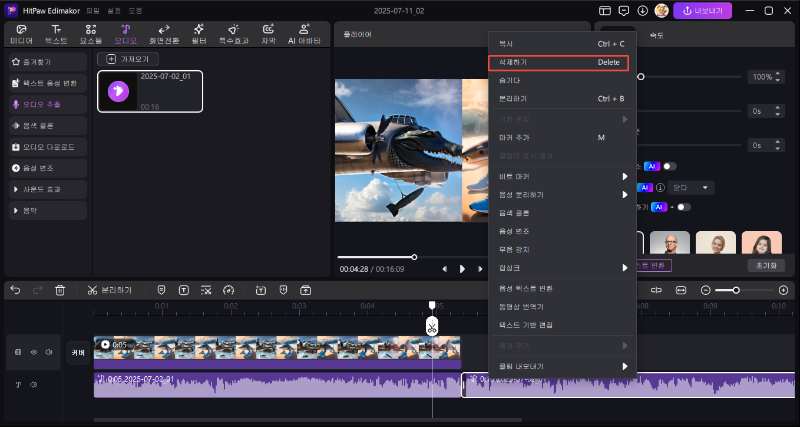Select 즐겨찾기 favorites in audio sidebar
Image resolution: width=800 pixels, height=427 pixels.
coord(48,62)
